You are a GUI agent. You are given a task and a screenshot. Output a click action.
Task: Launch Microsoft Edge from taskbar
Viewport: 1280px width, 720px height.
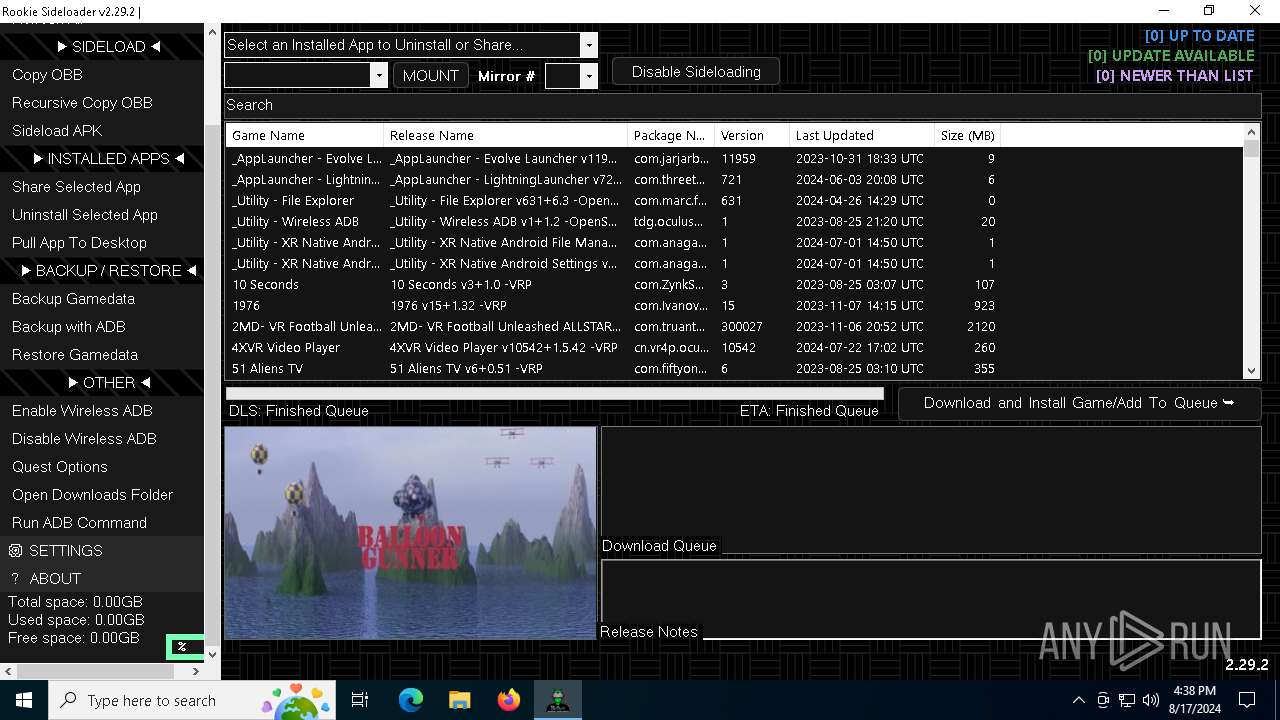point(411,700)
